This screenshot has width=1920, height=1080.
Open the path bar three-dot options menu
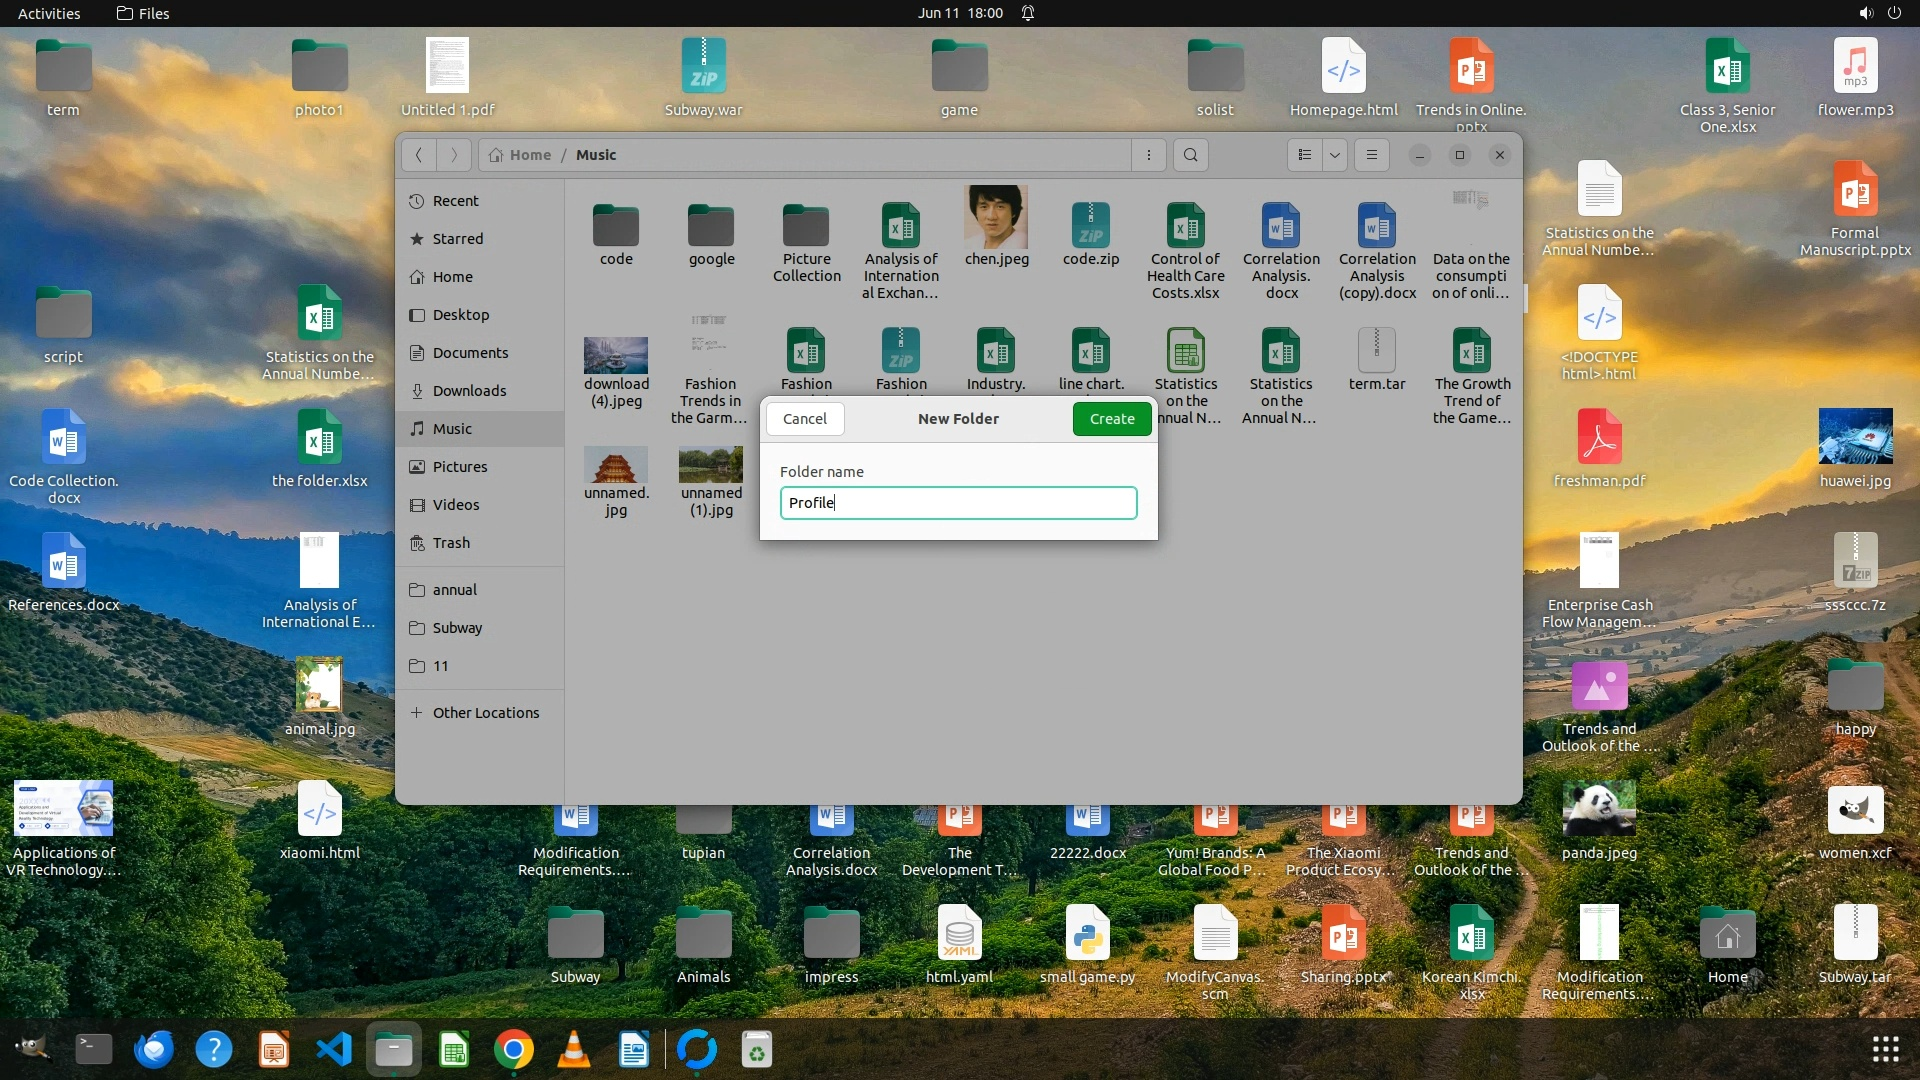click(1149, 155)
